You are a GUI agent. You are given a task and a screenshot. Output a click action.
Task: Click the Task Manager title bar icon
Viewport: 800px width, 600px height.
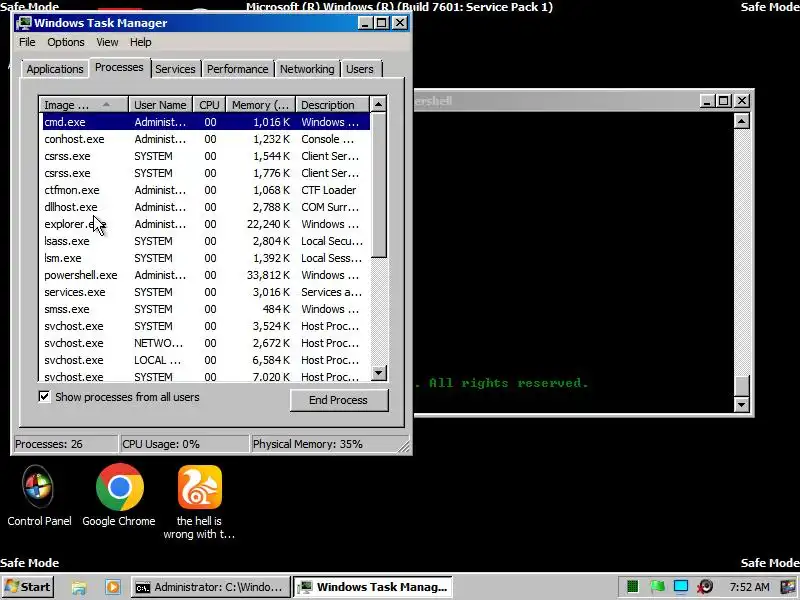point(23,23)
